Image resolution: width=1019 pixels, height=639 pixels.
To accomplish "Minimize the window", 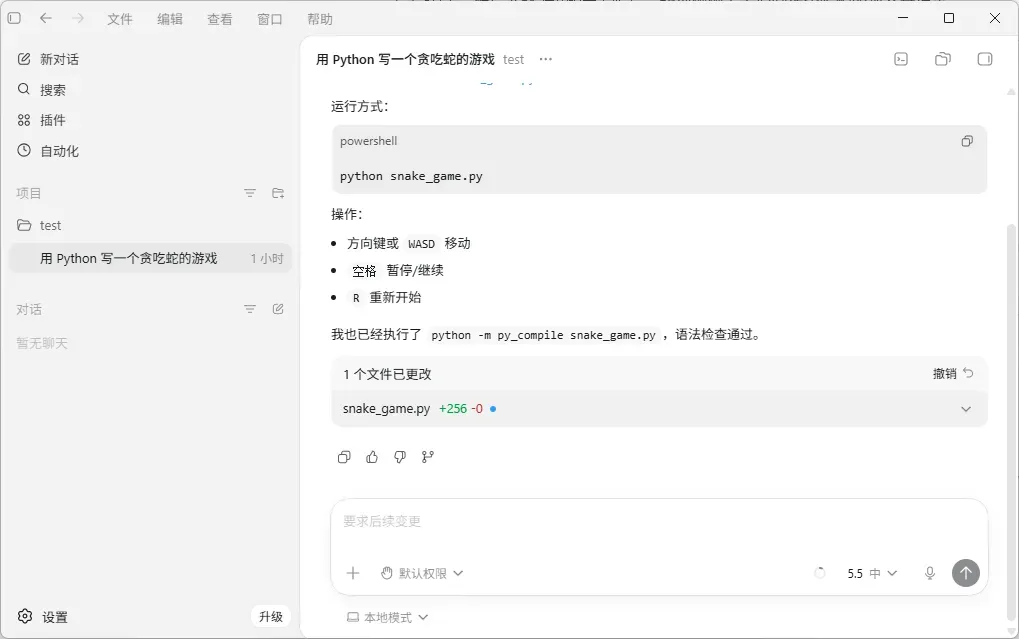I will (x=903, y=18).
